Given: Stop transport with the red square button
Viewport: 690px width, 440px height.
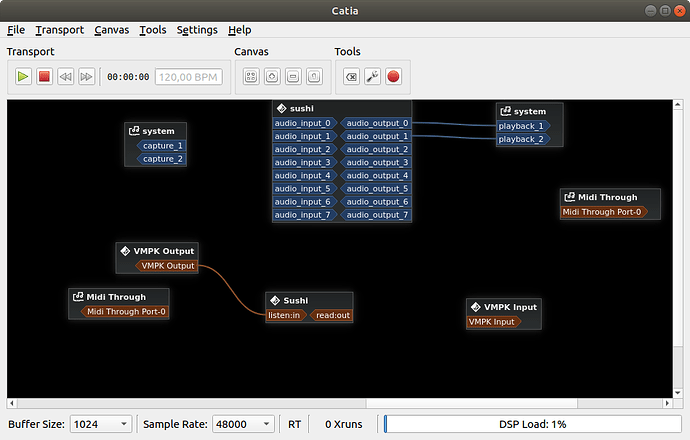Looking at the screenshot, I should coord(44,77).
